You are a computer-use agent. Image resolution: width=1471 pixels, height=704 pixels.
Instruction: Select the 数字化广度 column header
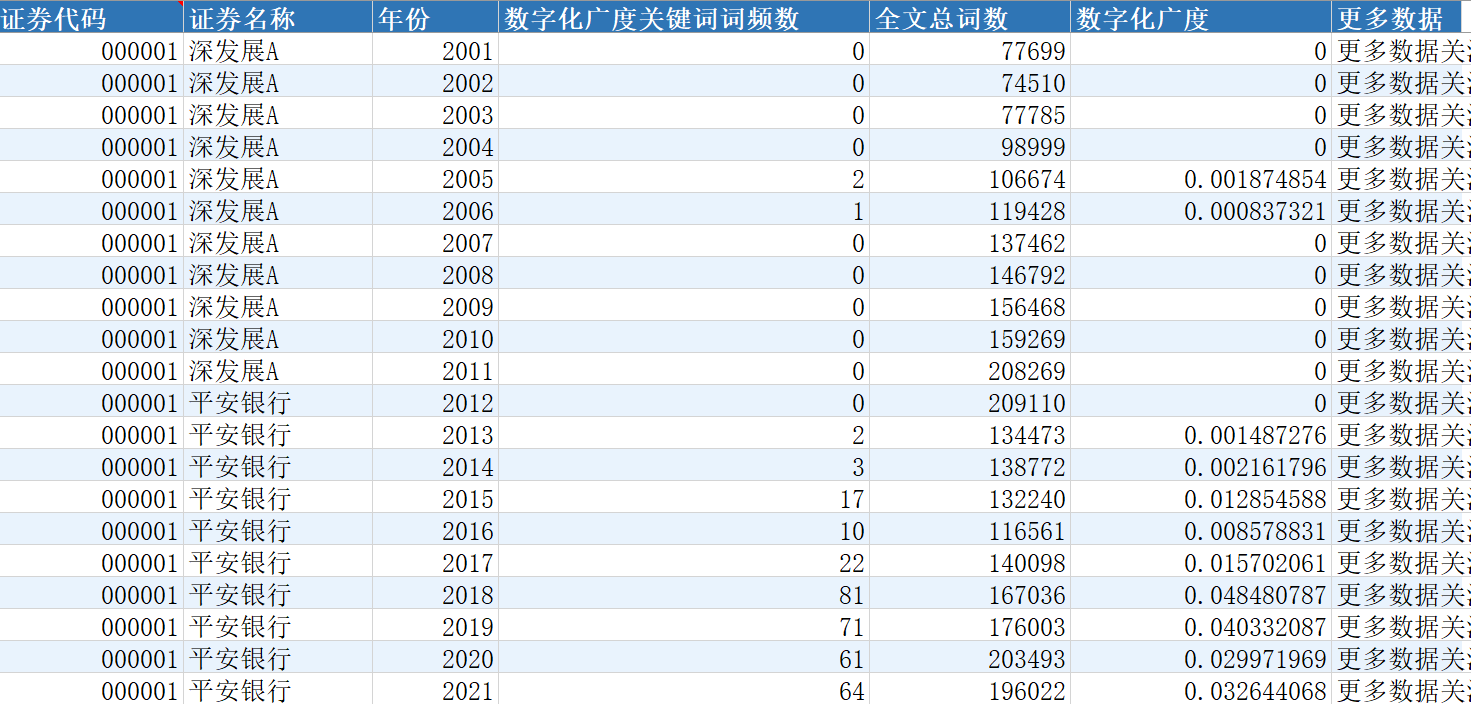click(1201, 17)
